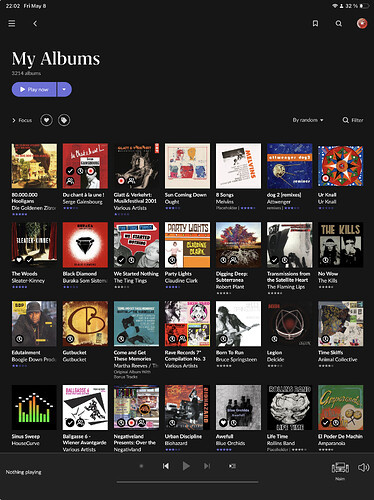374x500 pixels.
Task: Click the Sleater-Kinney artist link
Action: [28, 281]
